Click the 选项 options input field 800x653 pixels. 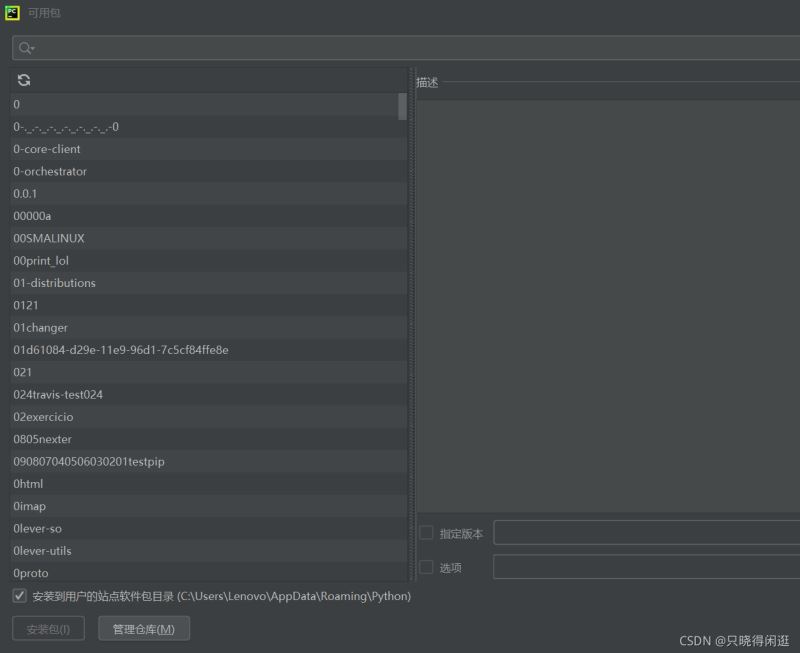coord(646,566)
